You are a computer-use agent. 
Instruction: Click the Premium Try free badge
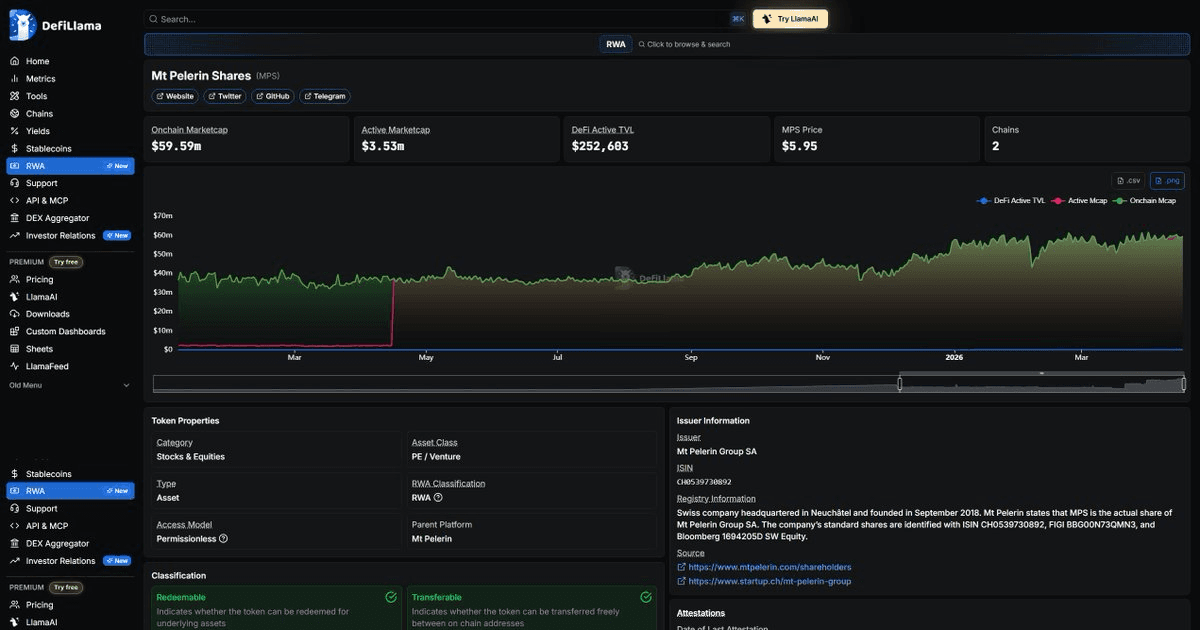[x=65, y=262]
